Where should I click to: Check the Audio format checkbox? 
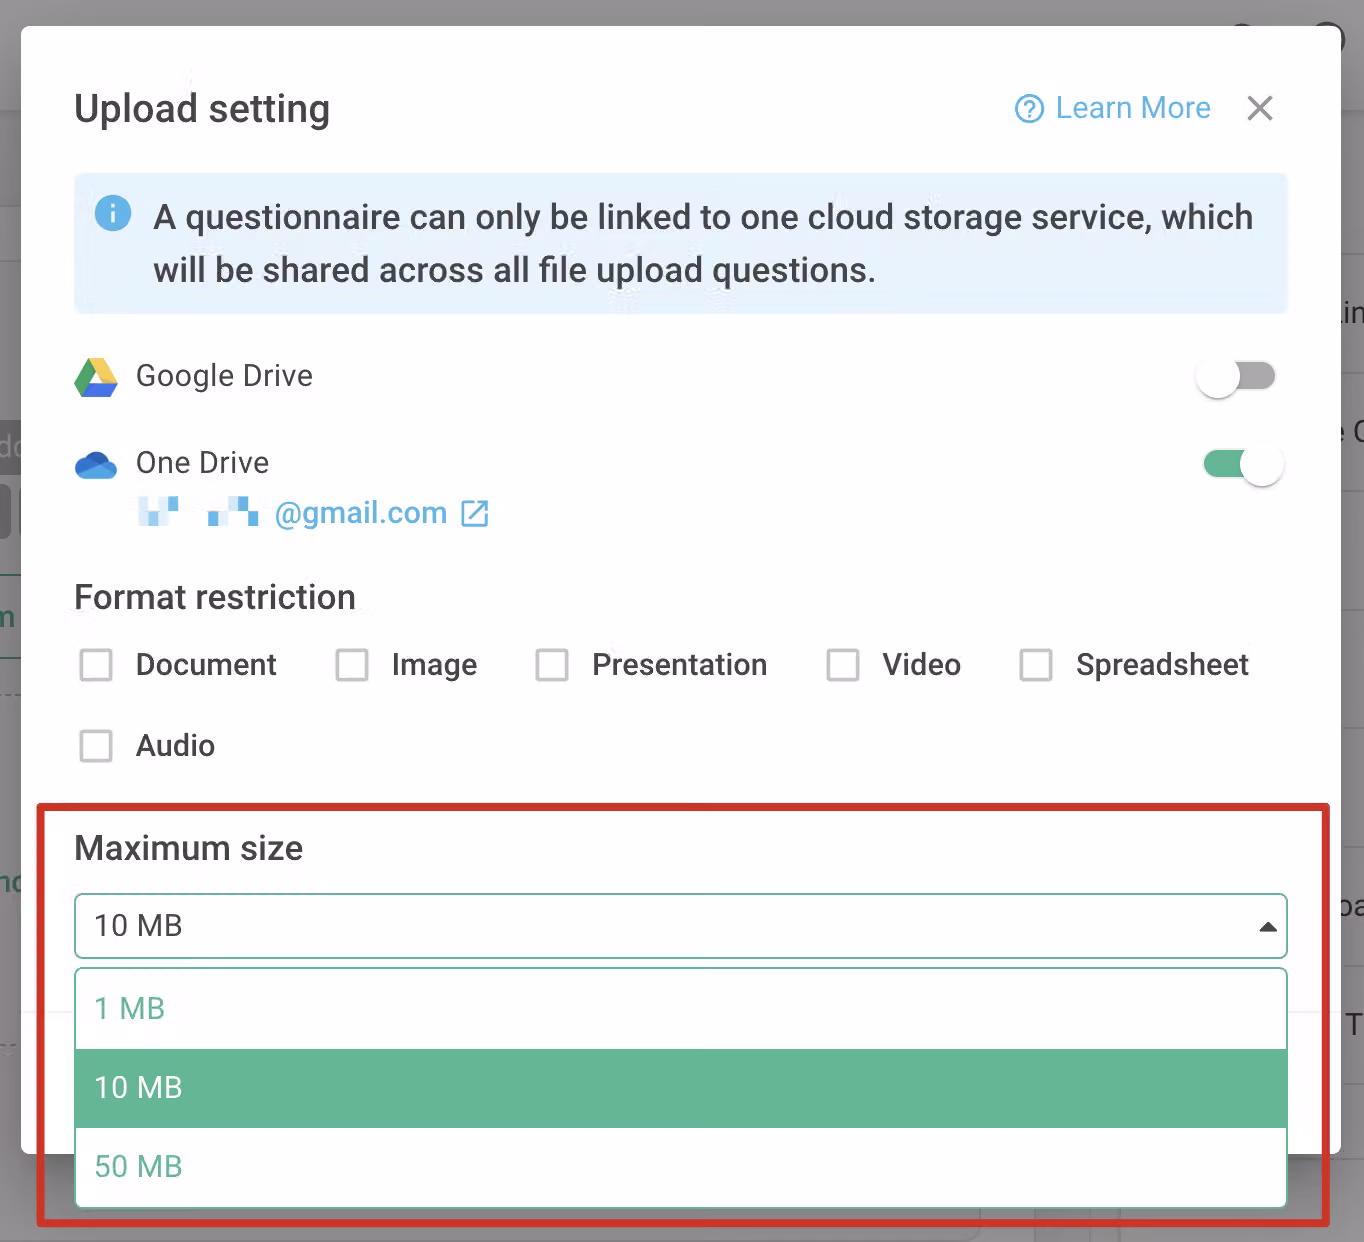tap(96, 746)
